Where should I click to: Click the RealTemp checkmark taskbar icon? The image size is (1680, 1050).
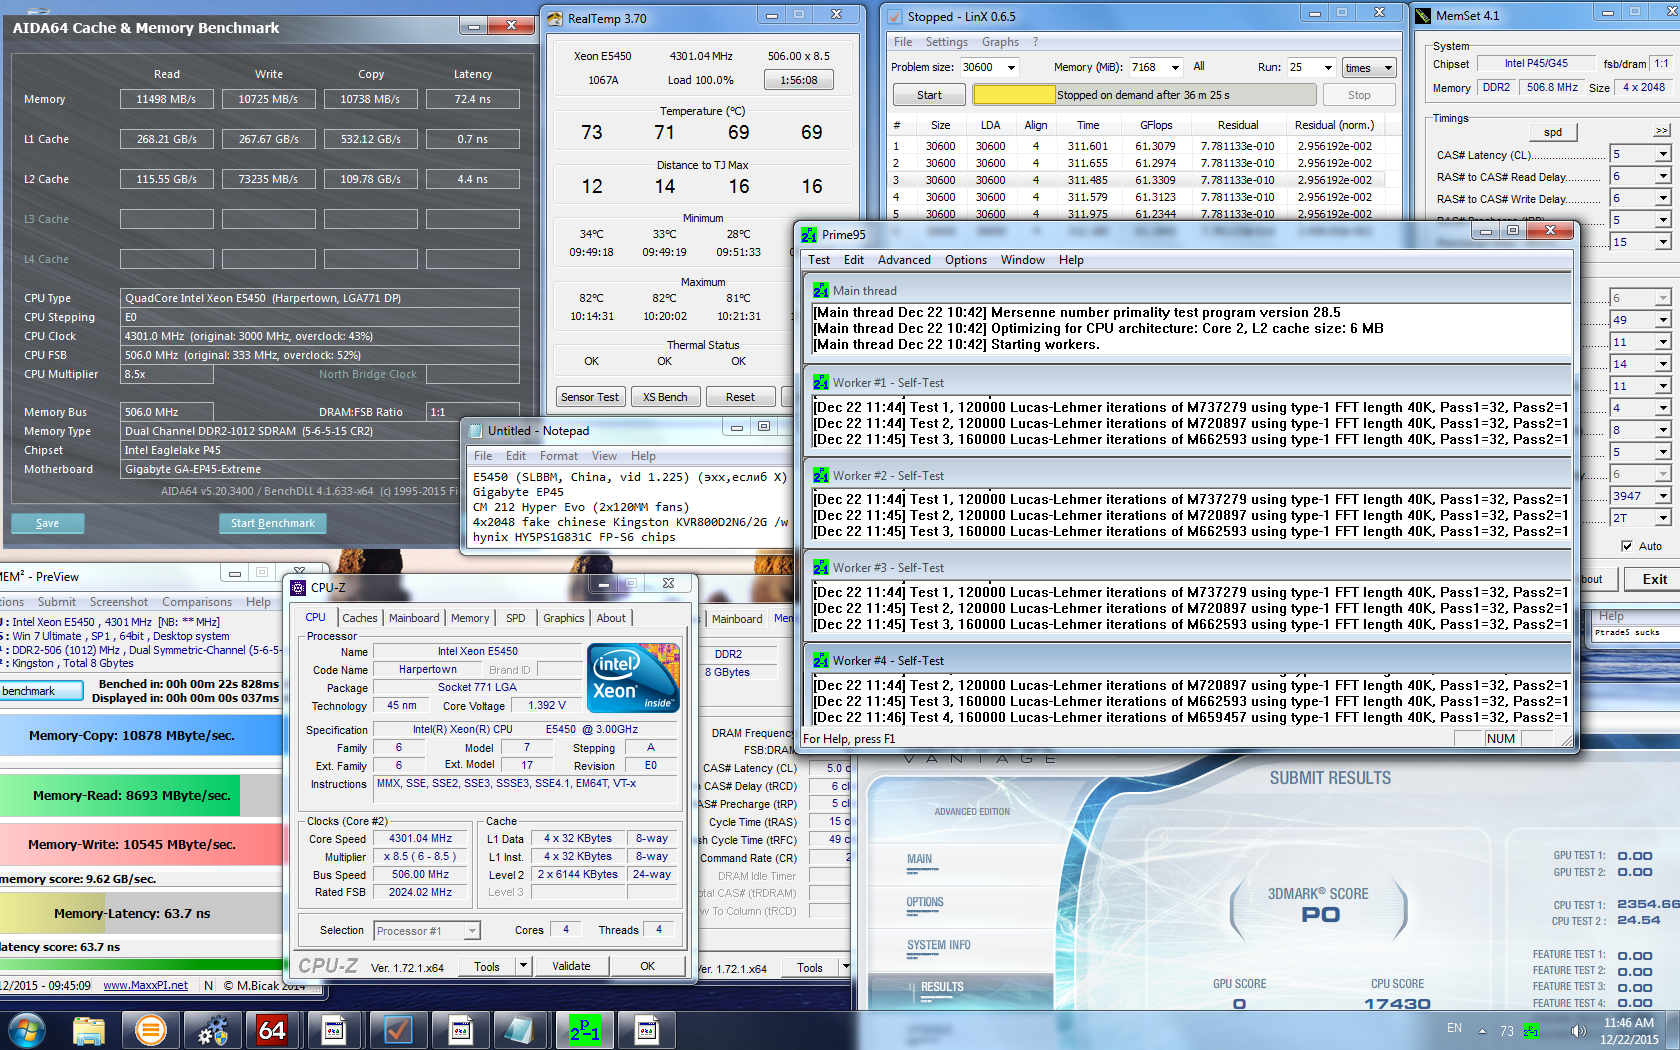pos(398,1029)
